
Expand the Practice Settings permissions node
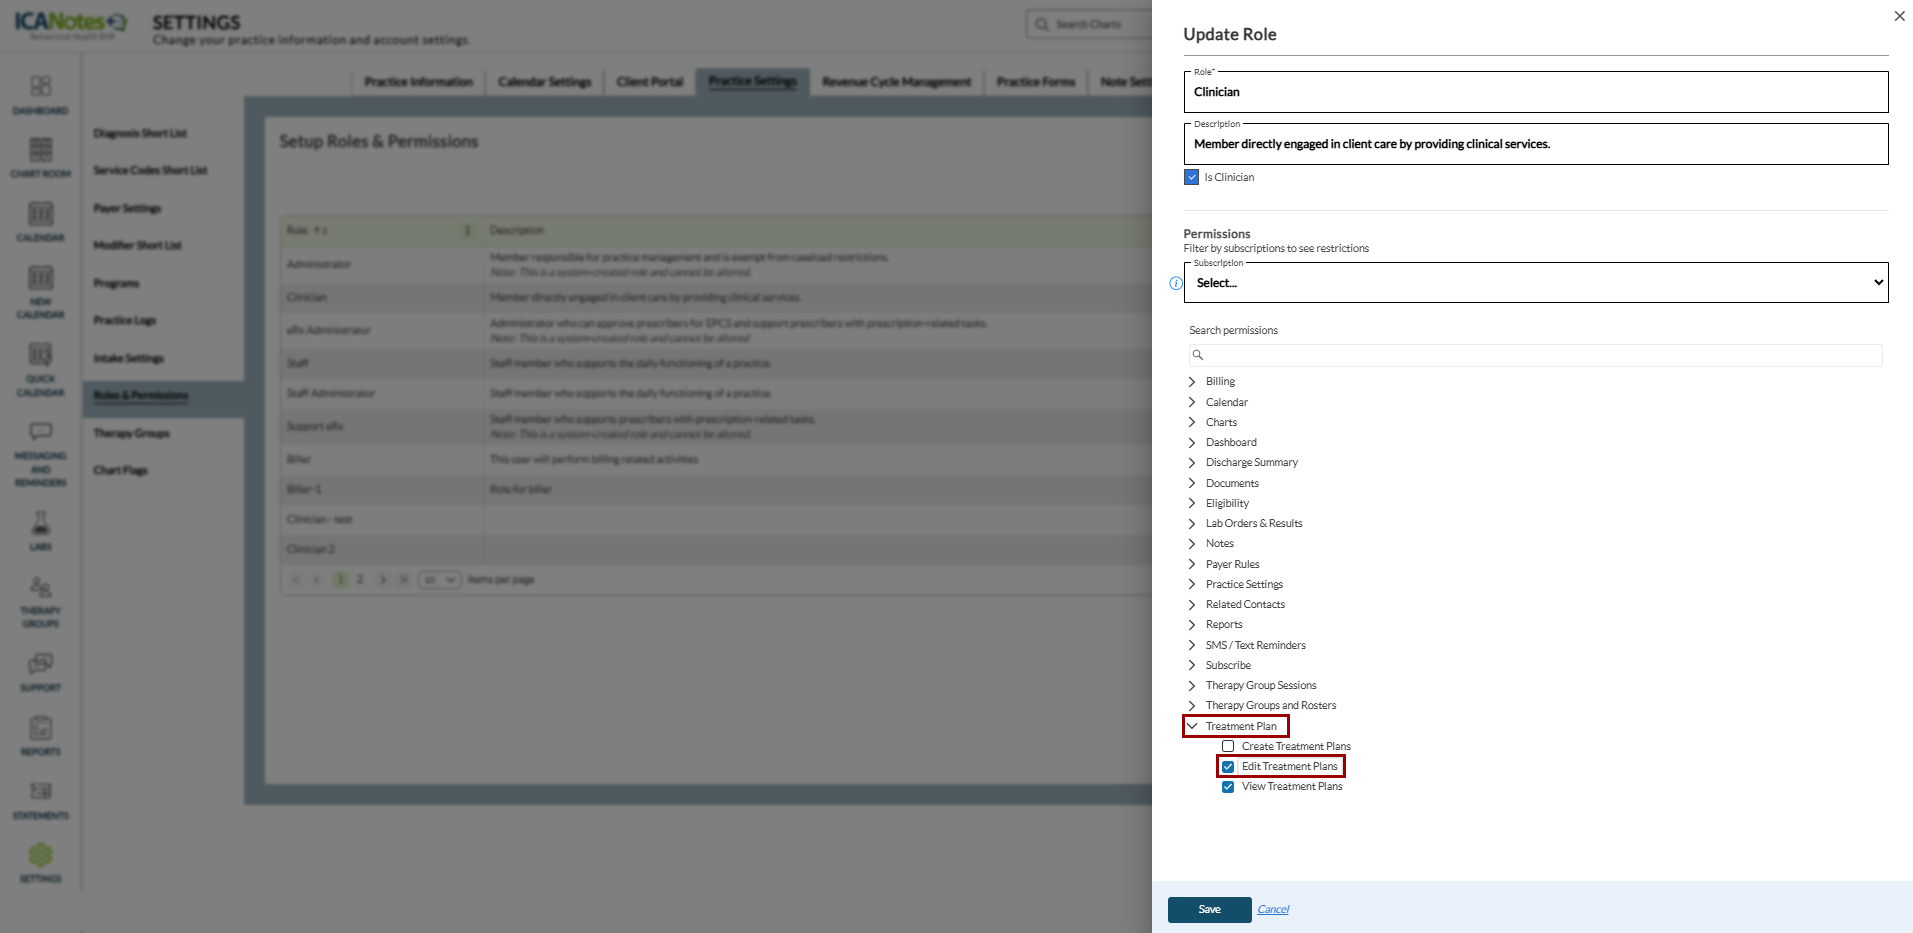click(1192, 585)
